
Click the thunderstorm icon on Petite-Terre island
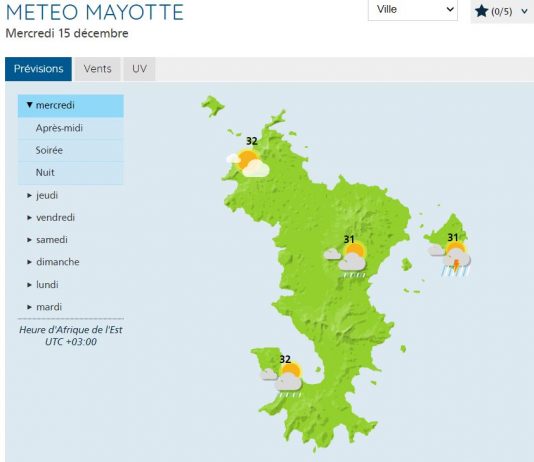point(450,259)
